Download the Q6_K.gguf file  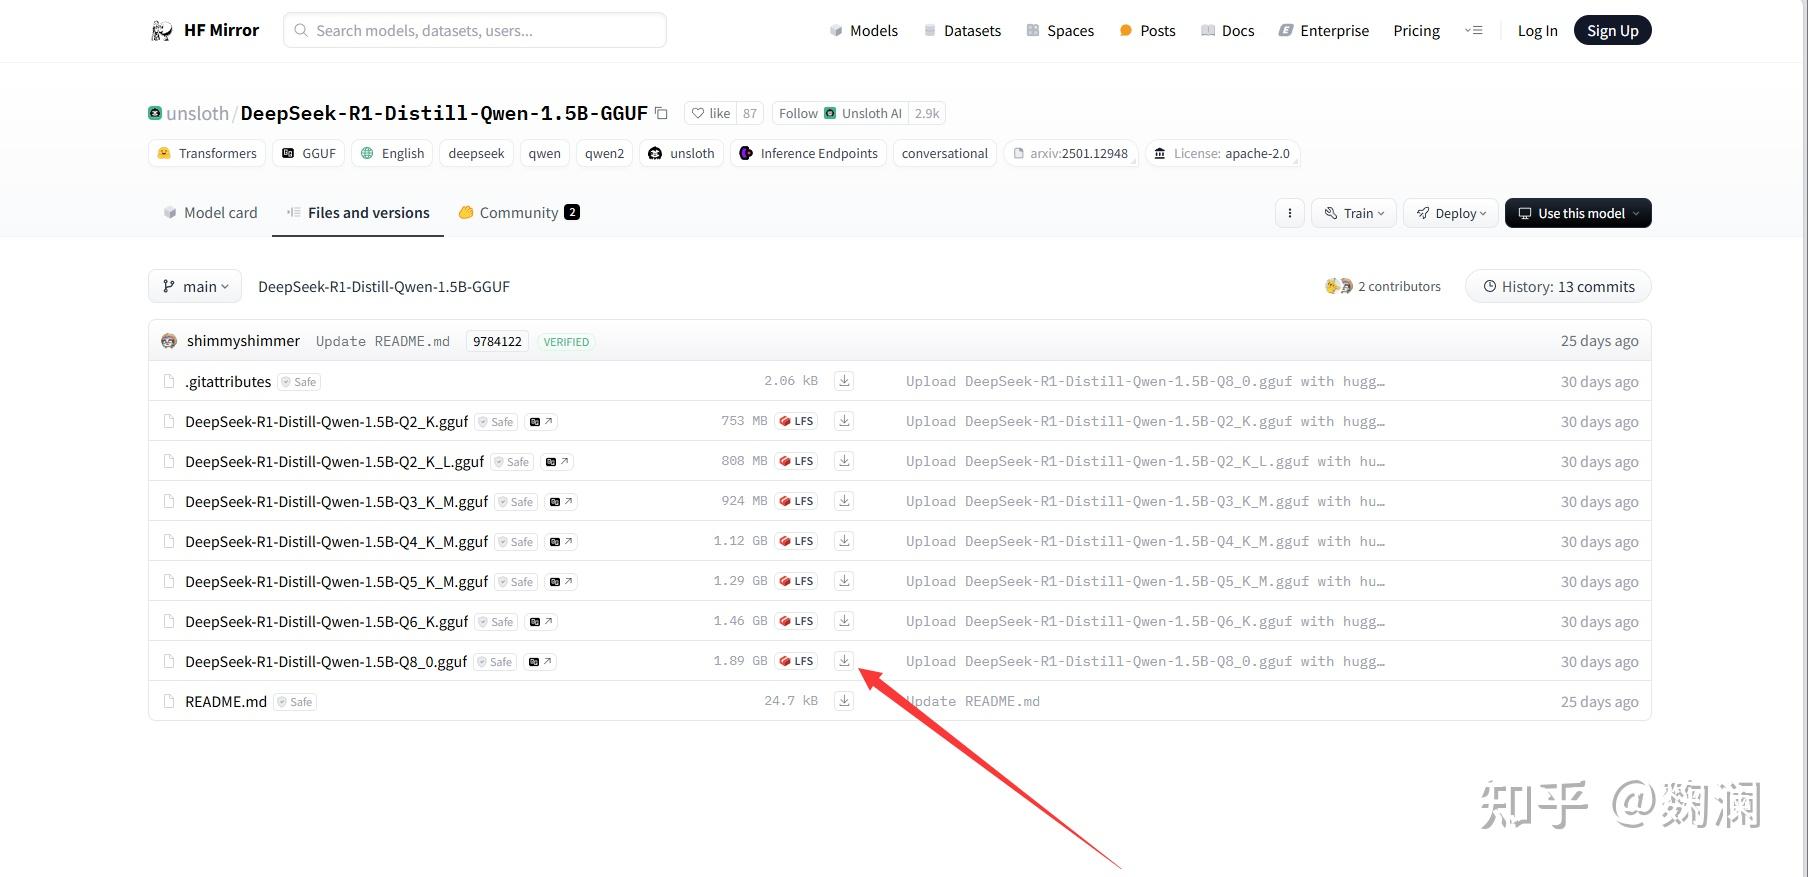pos(844,621)
